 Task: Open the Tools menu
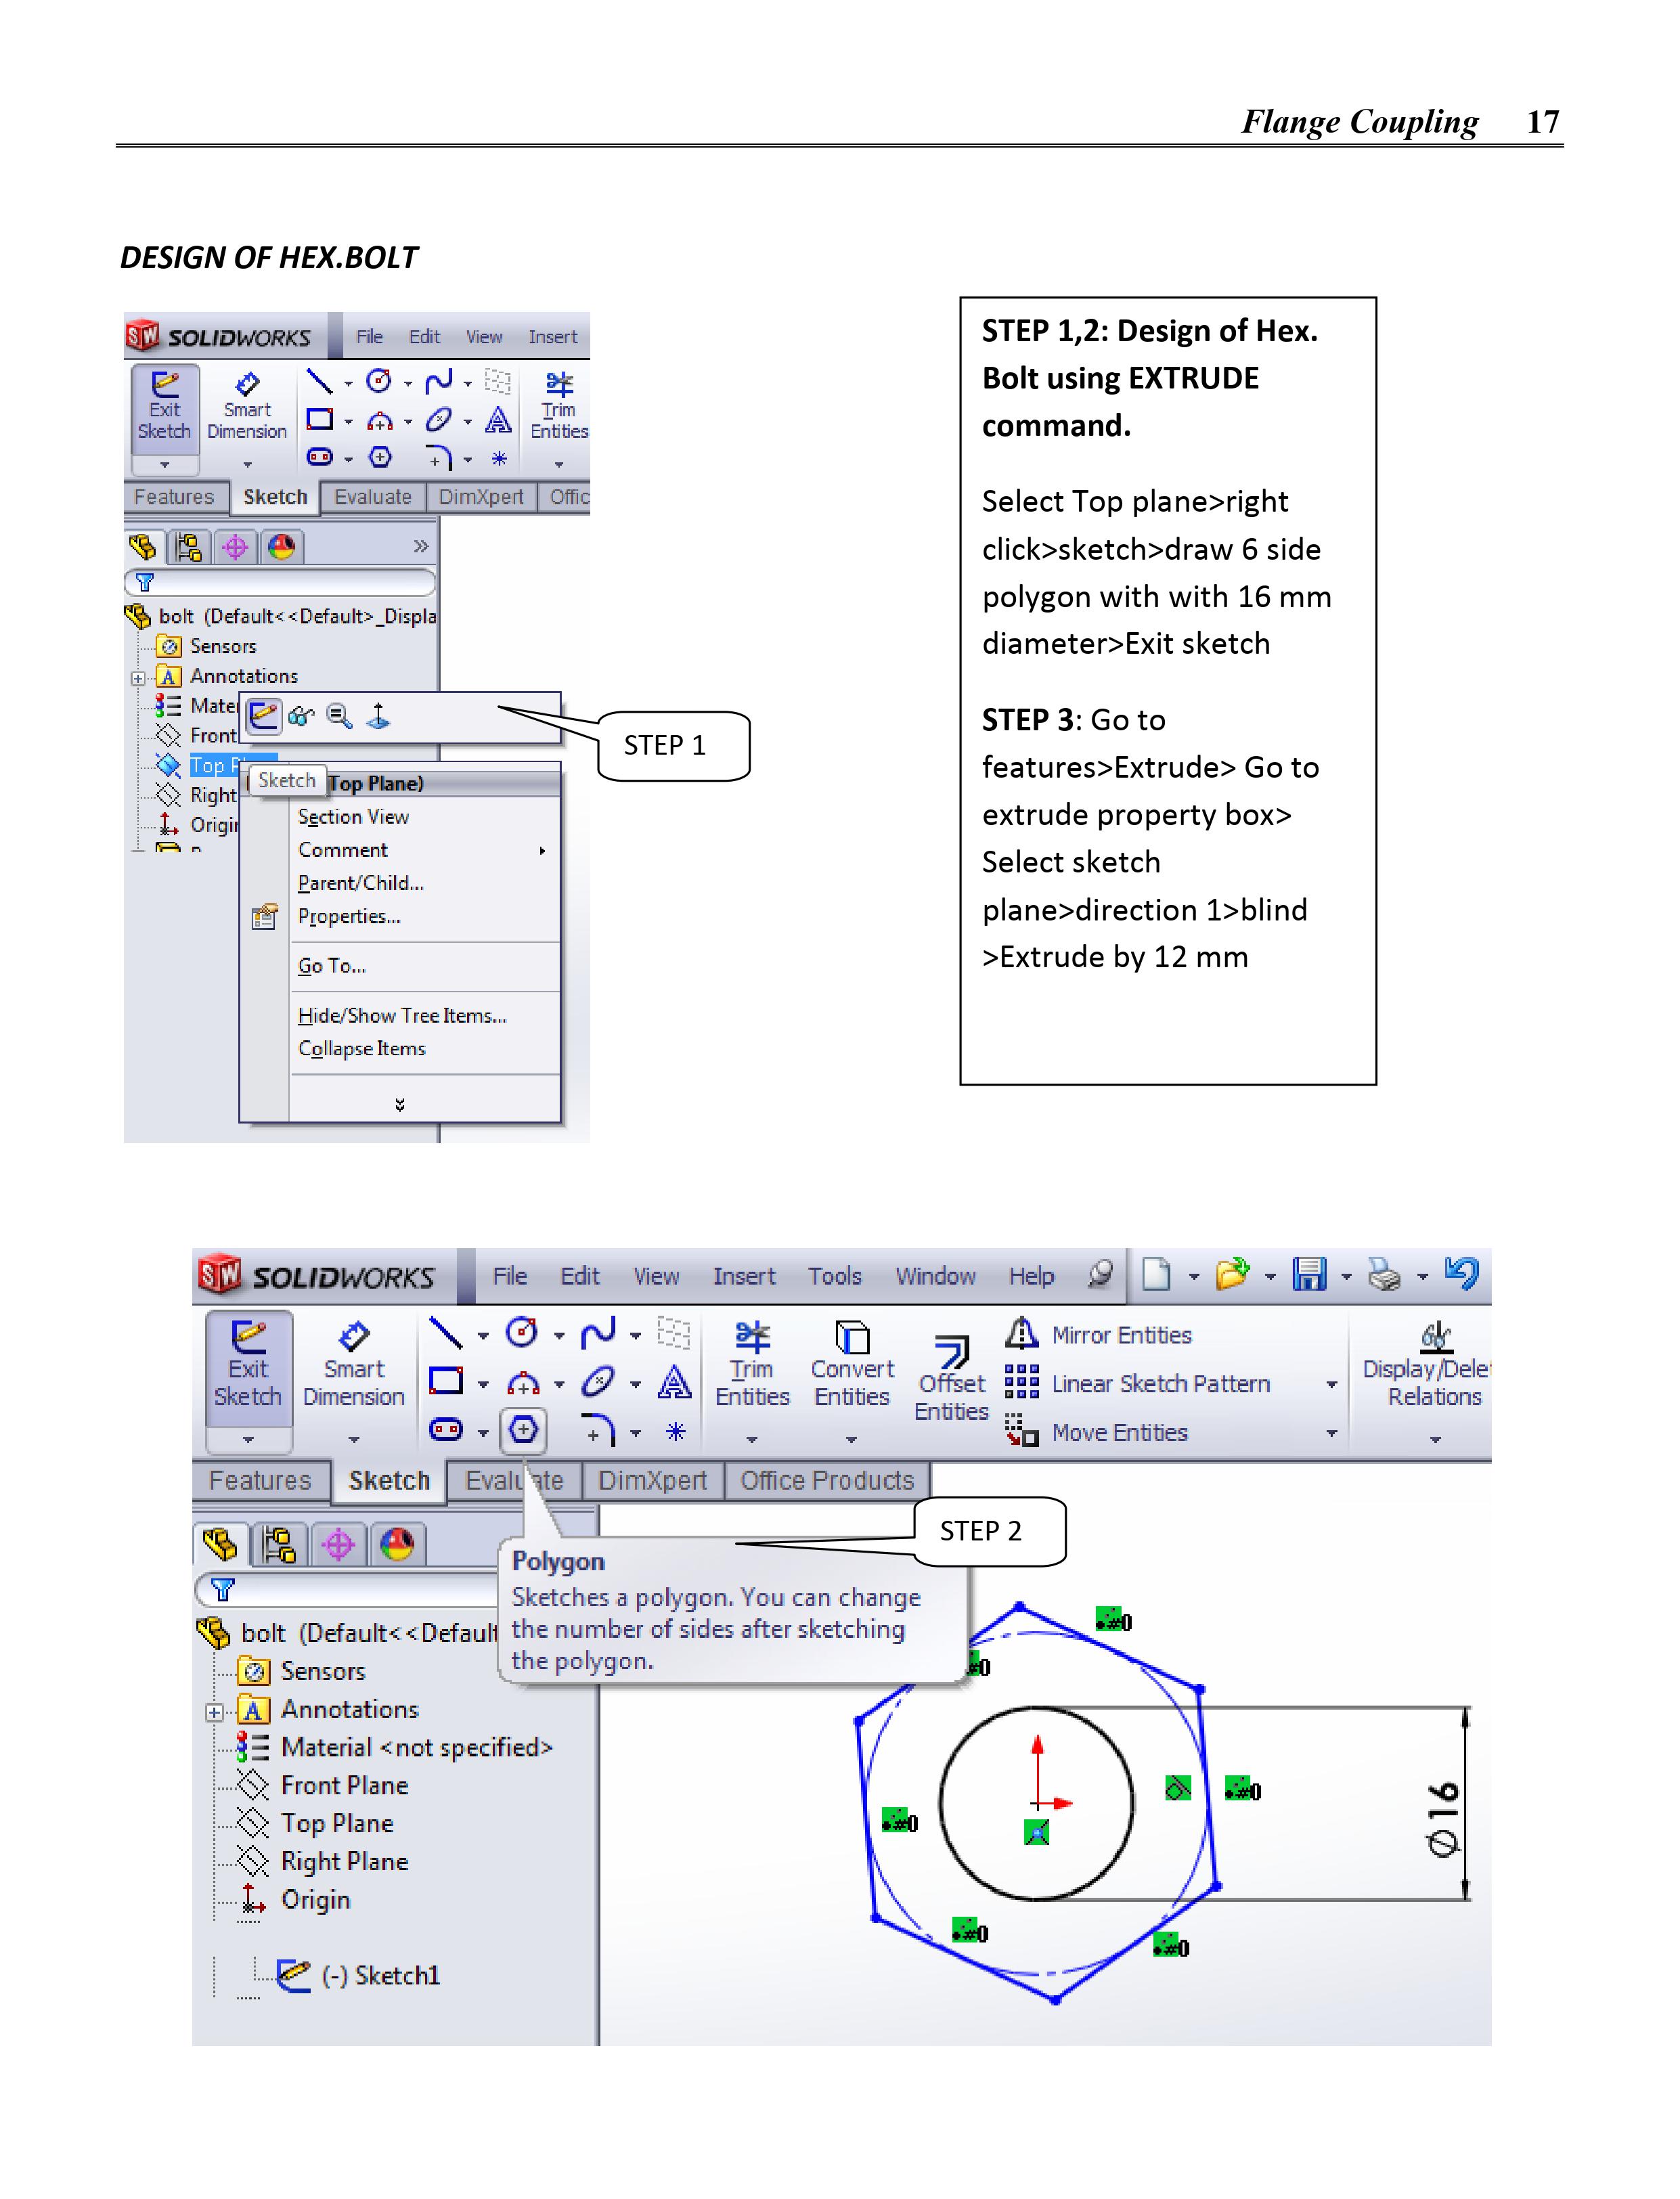click(x=834, y=1276)
